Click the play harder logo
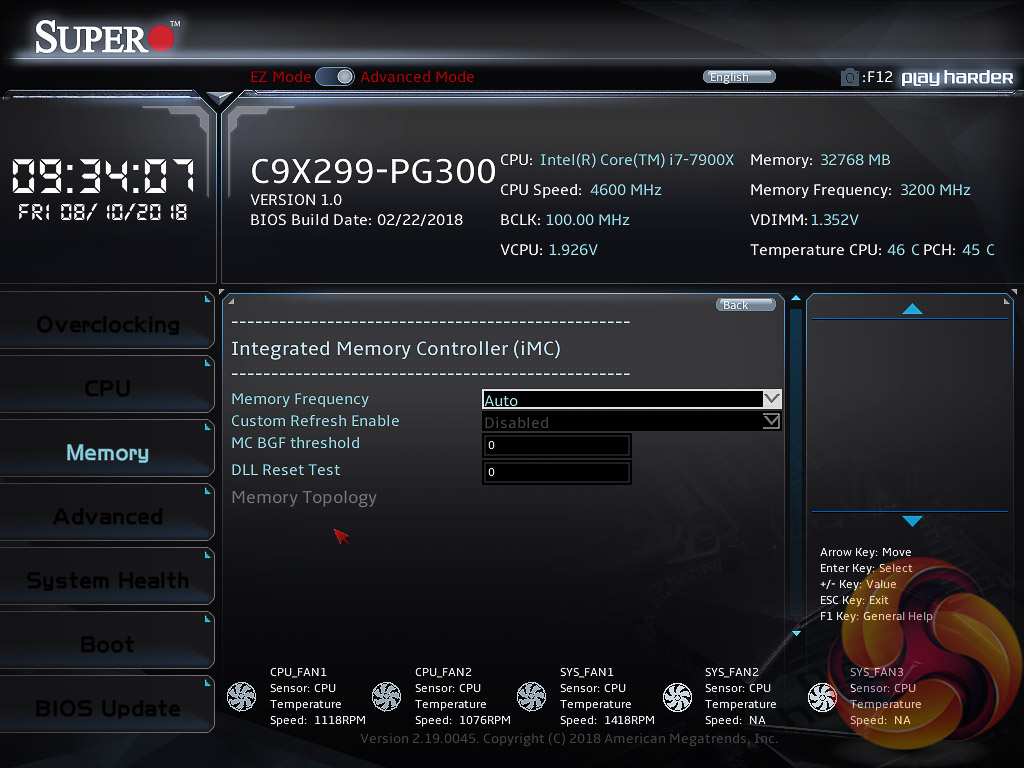 957,78
